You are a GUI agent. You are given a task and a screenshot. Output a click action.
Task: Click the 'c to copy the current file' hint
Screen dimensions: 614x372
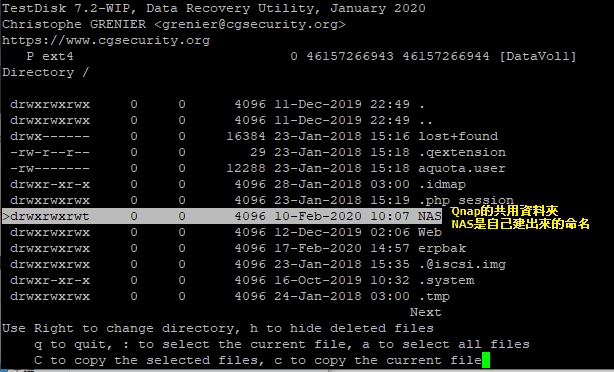pos(377,360)
